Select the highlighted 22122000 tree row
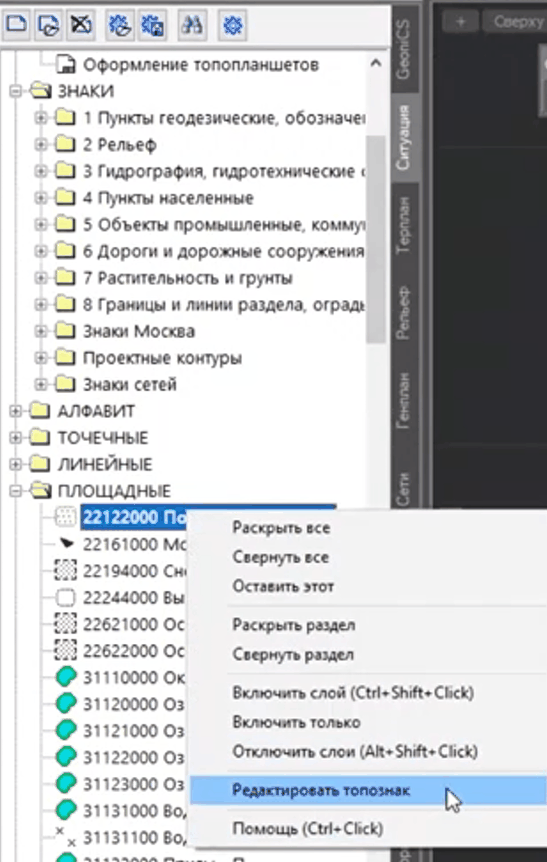The height and width of the screenshot is (862, 547). (x=208, y=517)
